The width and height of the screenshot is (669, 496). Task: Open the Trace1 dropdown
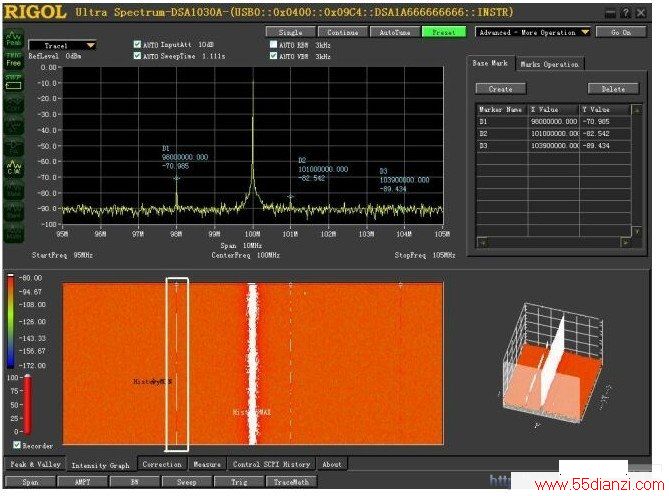pos(62,46)
